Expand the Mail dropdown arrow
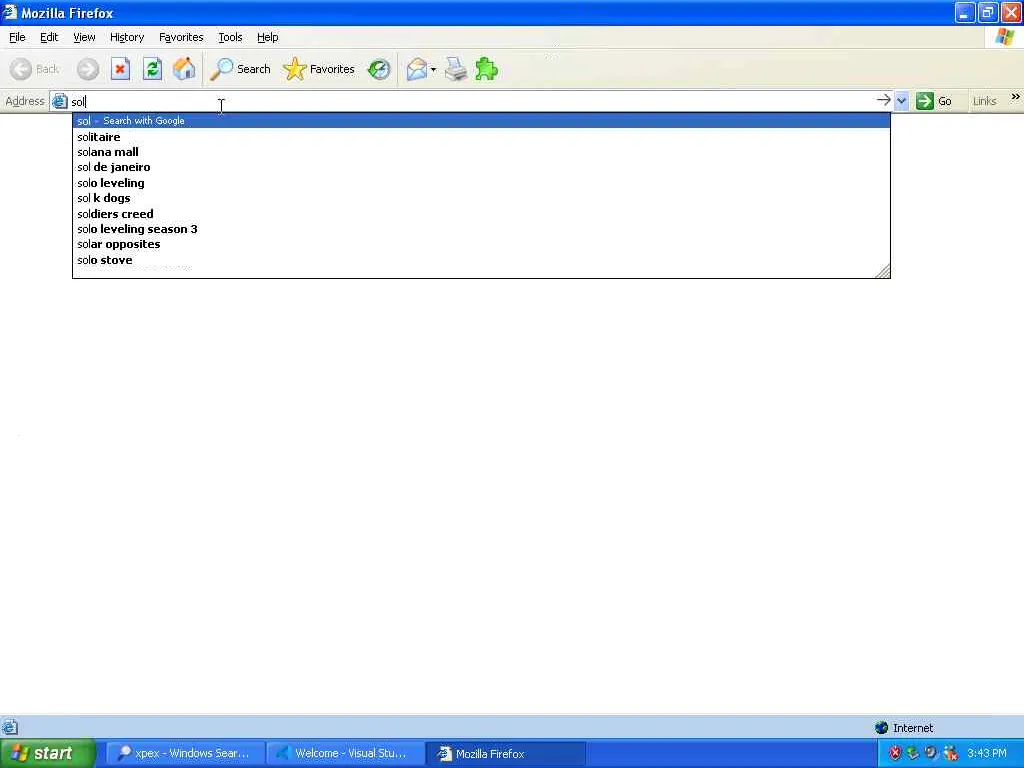This screenshot has height=768, width=1024. pos(434,69)
